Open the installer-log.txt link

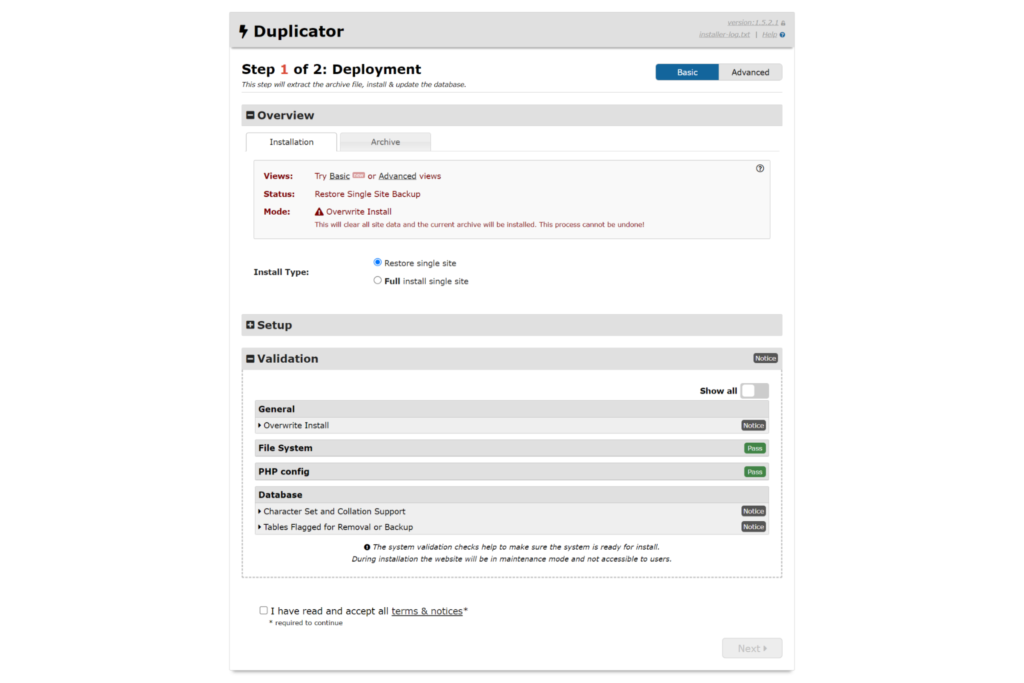[x=724, y=35]
